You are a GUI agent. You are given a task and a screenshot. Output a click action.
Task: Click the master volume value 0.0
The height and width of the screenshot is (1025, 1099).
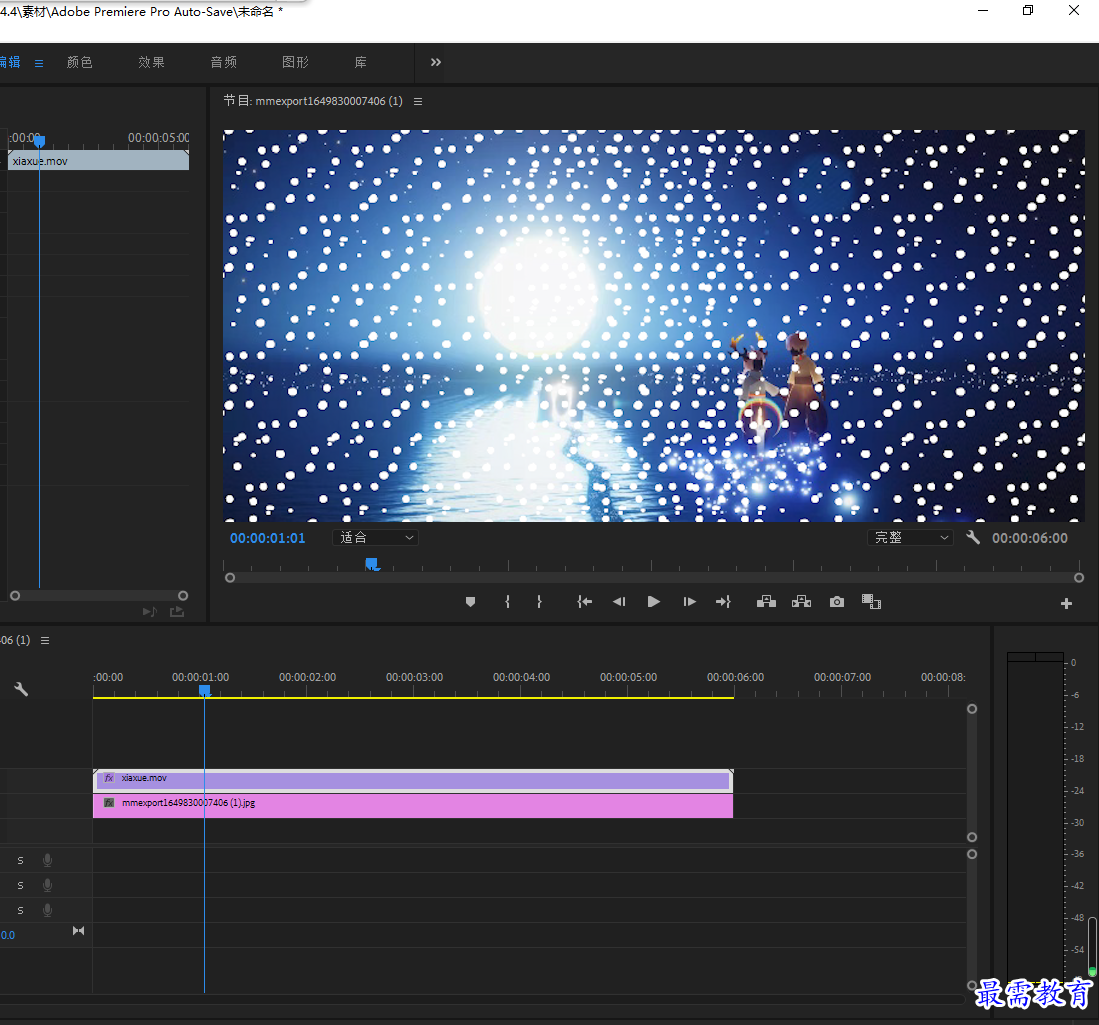coord(8,935)
